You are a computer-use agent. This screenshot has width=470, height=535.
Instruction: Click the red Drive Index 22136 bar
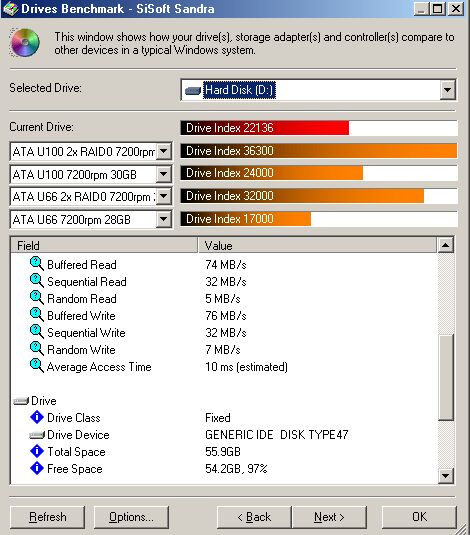[265, 128]
